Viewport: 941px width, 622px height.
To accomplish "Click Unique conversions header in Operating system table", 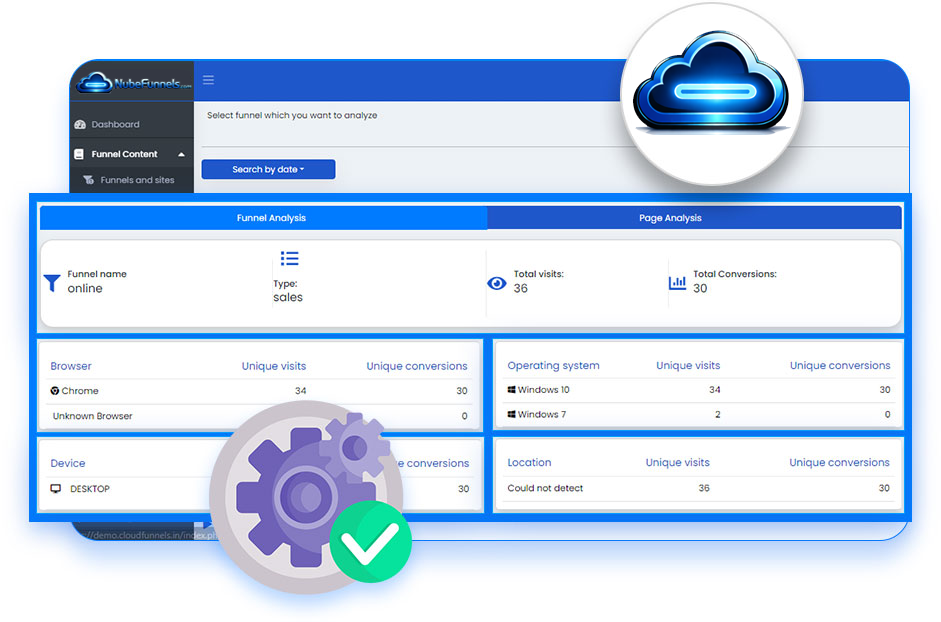I will coord(840,365).
